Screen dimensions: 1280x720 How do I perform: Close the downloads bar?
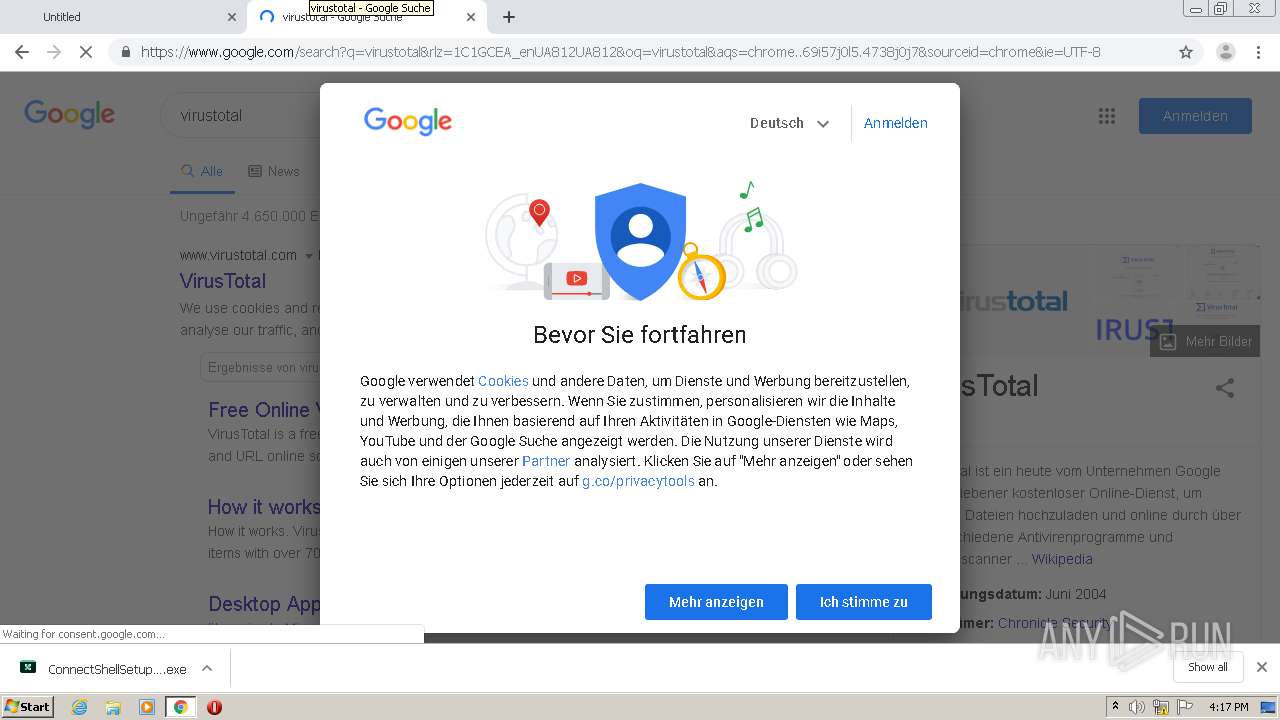[x=1262, y=667]
